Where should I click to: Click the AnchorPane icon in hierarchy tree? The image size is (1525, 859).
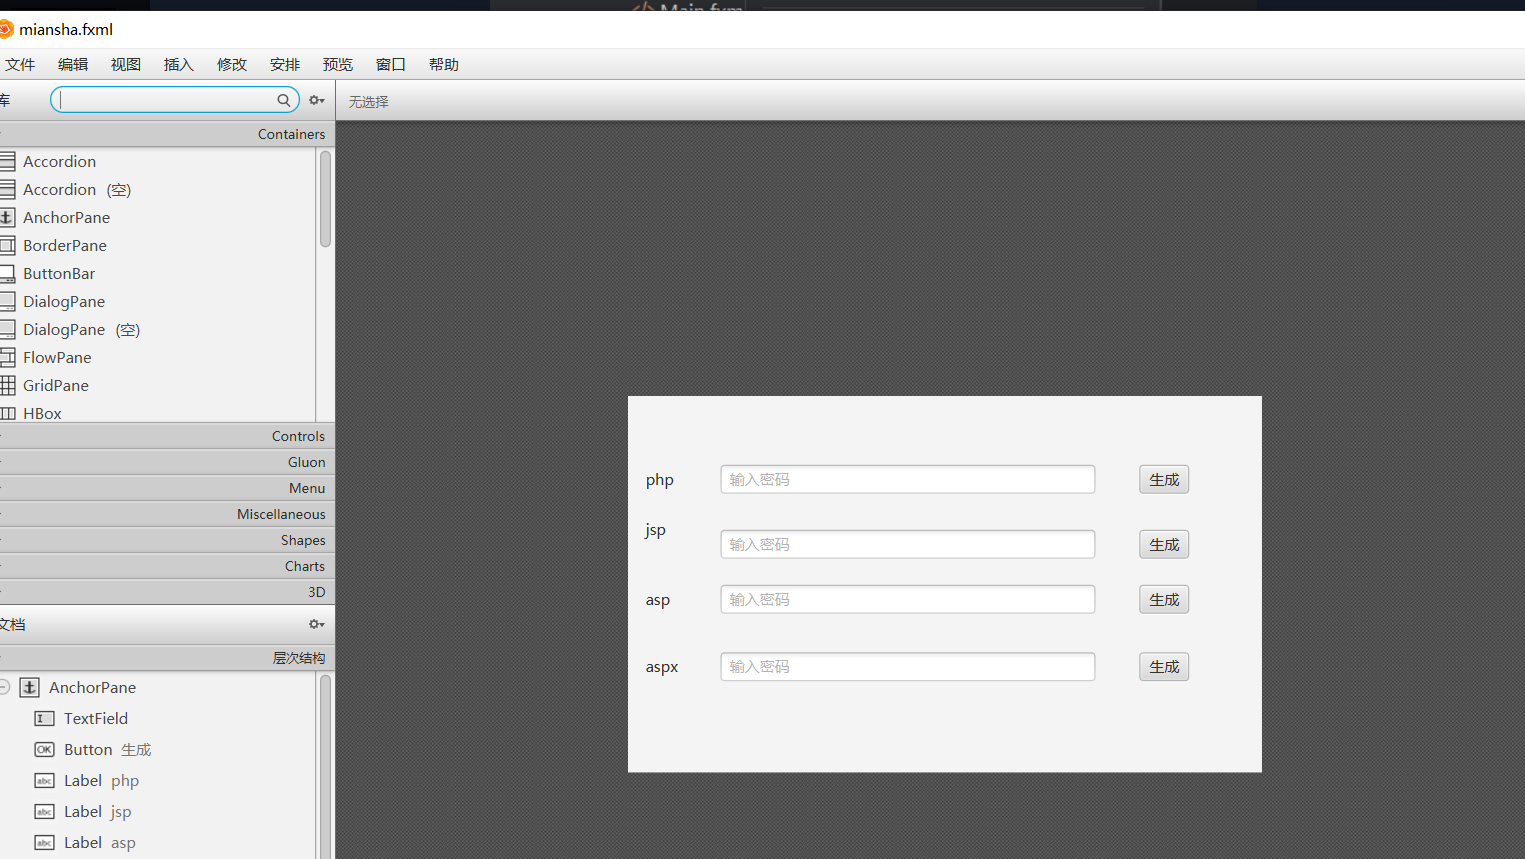pos(30,687)
